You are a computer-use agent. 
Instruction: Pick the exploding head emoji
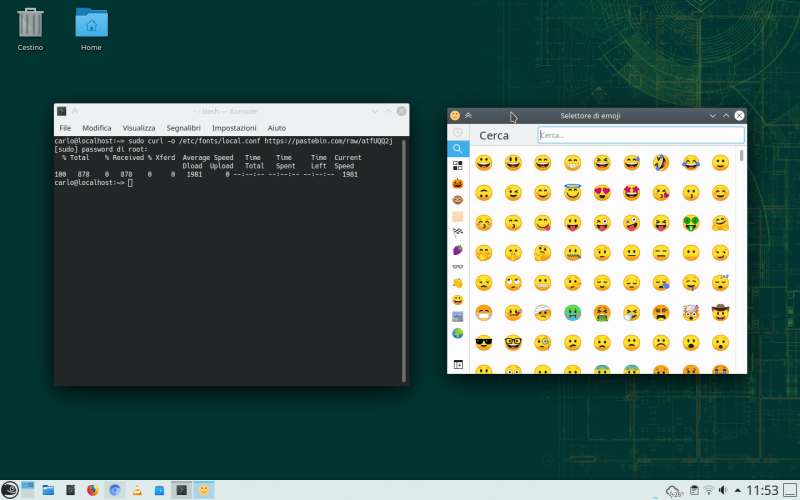pos(691,313)
